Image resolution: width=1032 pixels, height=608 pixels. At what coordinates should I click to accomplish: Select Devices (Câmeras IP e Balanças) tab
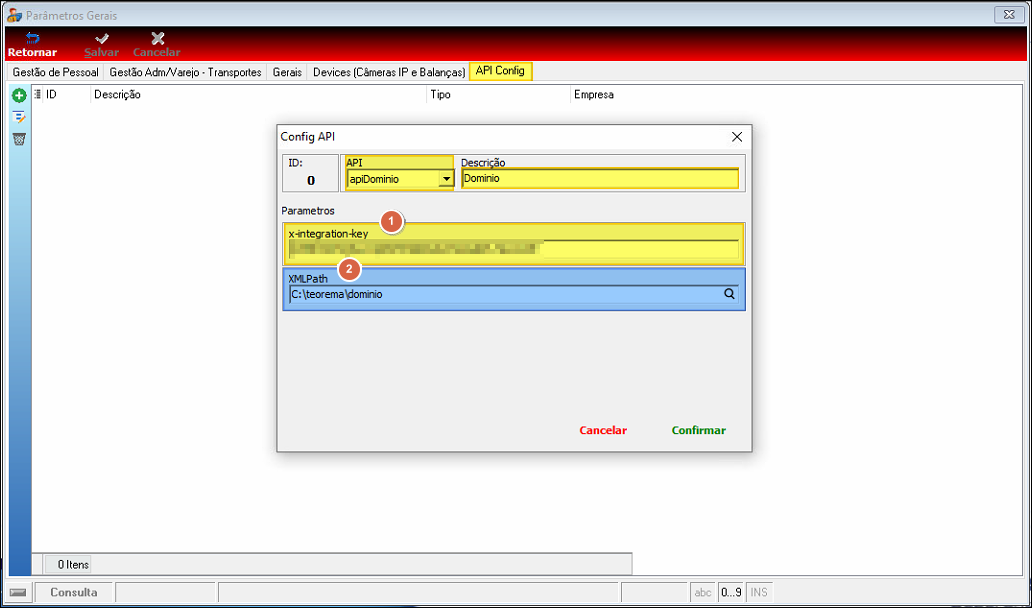(x=388, y=72)
